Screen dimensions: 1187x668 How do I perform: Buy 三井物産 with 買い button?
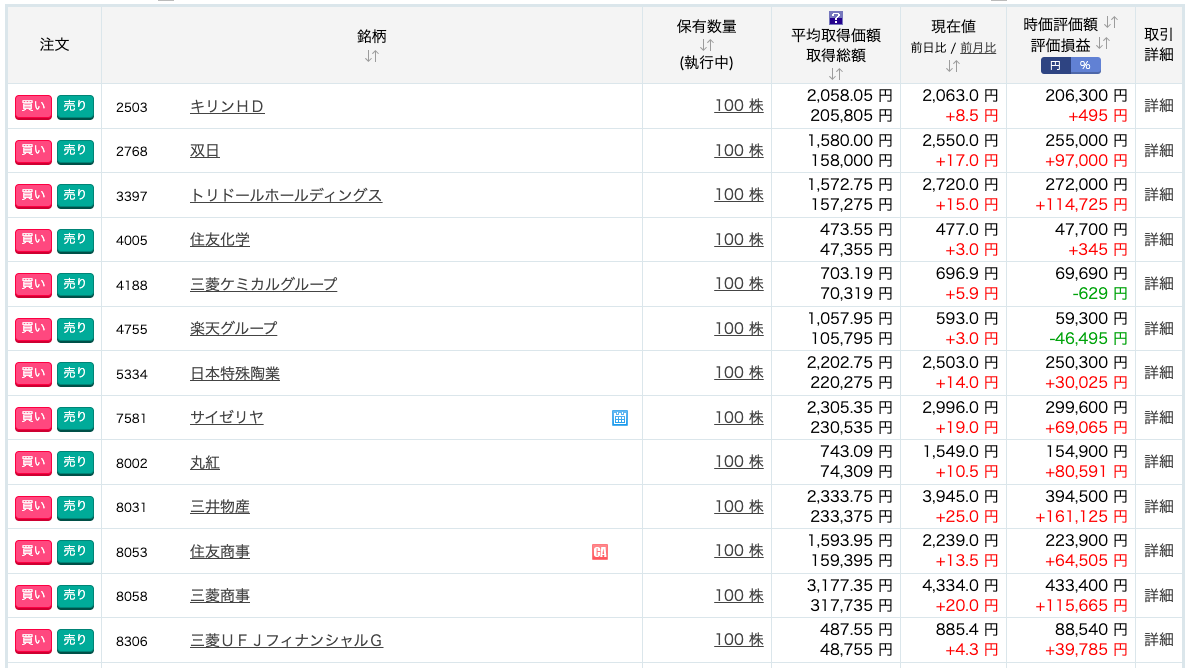pyautogui.click(x=33, y=507)
